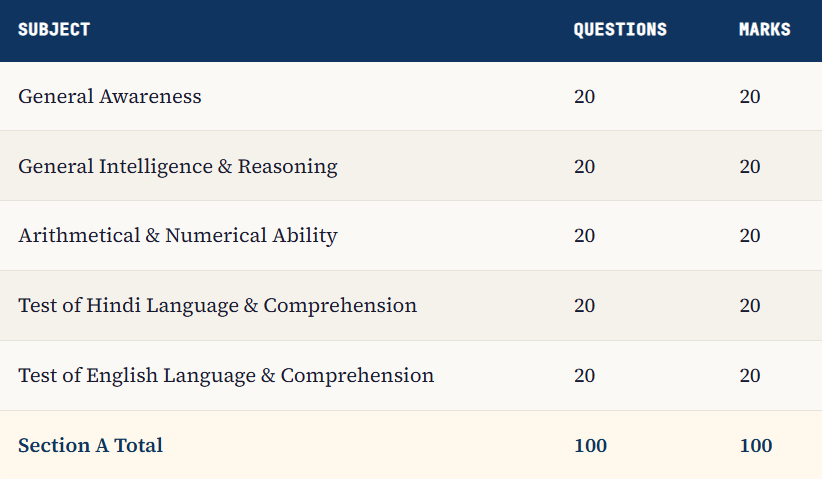The image size is (822, 479).
Task: Click the English Language row questions value
Action: point(584,375)
